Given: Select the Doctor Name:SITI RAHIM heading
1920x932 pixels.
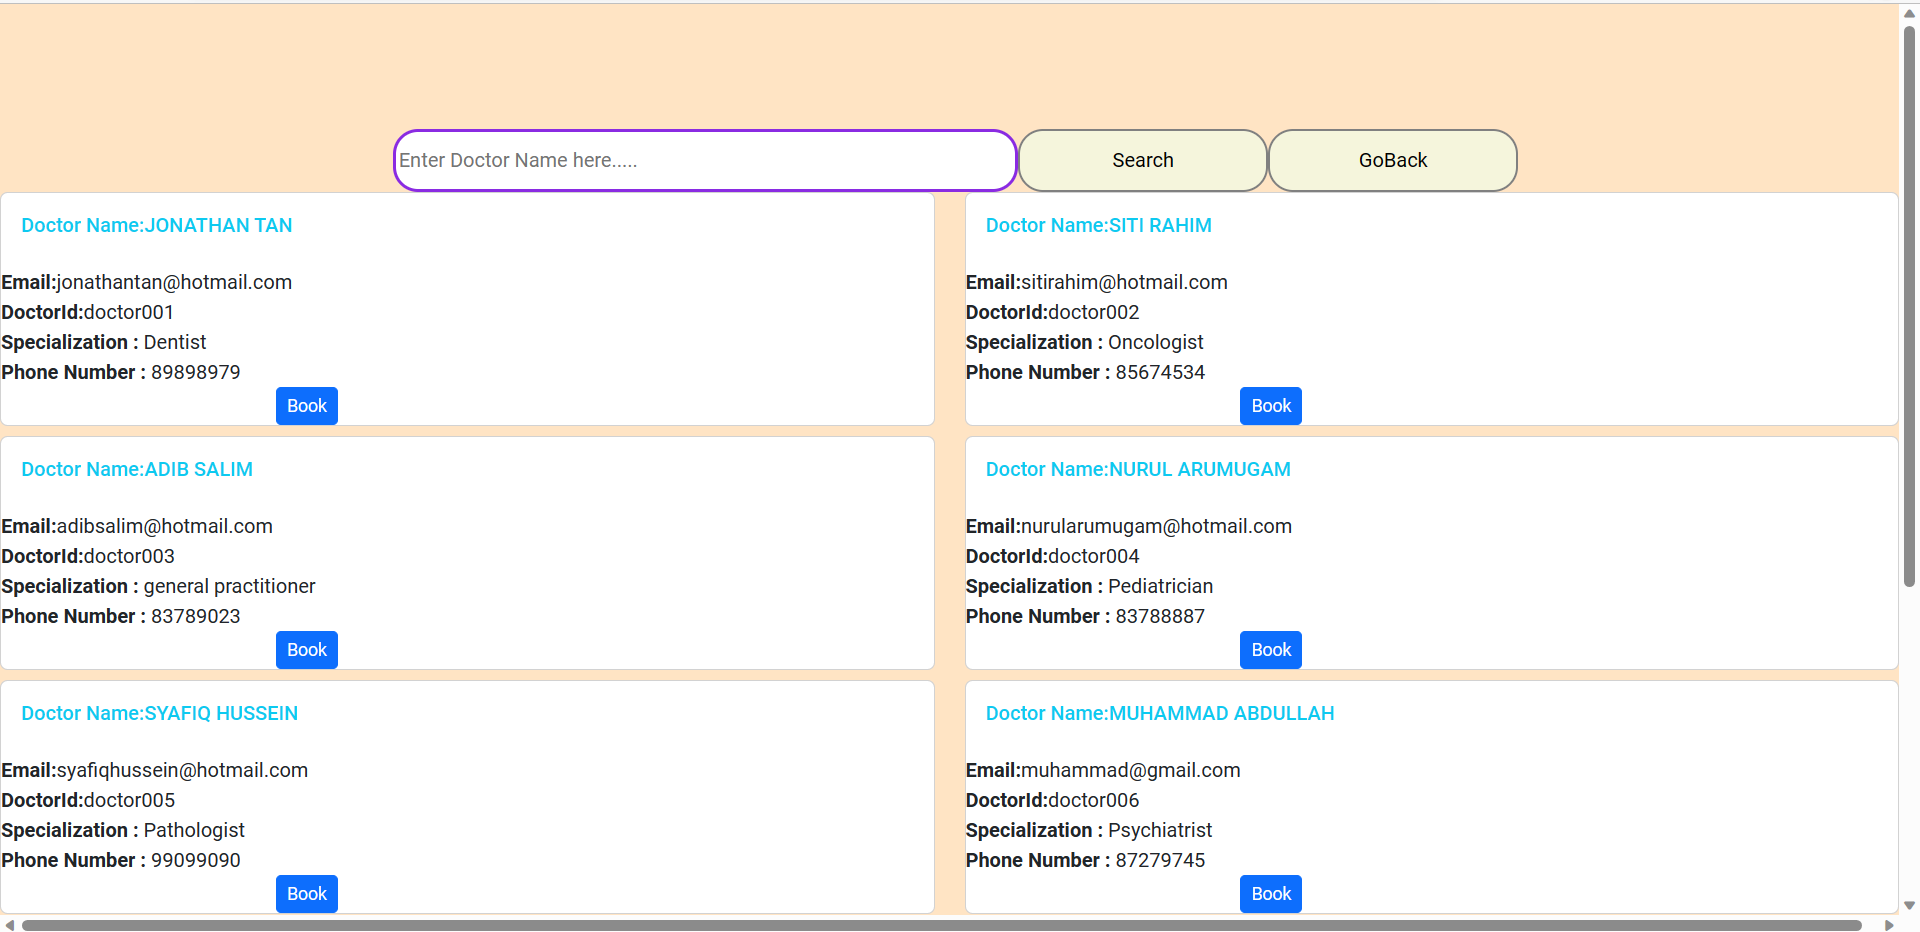Looking at the screenshot, I should coord(1098,225).
